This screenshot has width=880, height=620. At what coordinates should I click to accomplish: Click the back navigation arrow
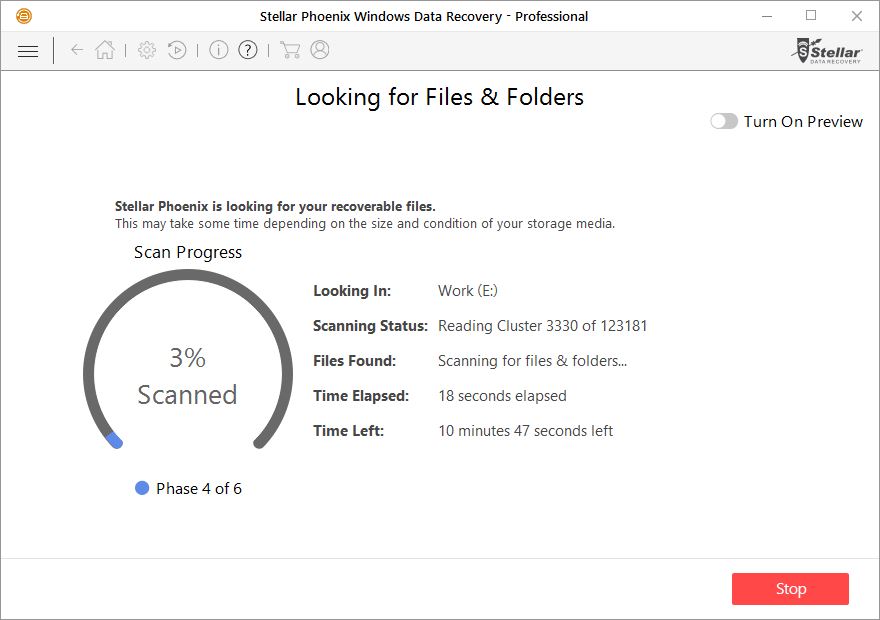(x=76, y=49)
